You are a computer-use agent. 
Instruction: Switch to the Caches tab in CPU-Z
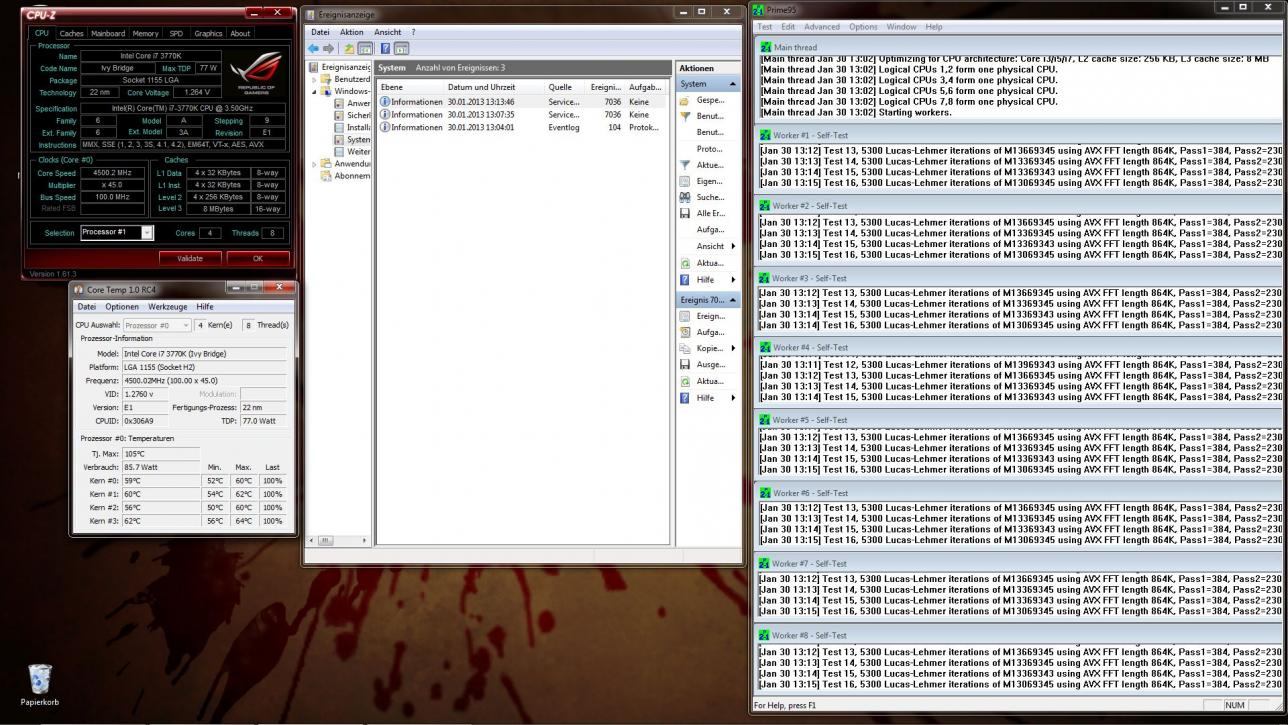(72, 33)
